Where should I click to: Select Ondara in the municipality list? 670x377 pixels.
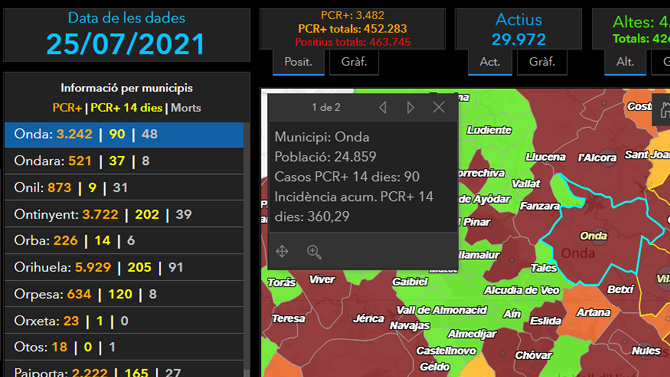(124, 161)
